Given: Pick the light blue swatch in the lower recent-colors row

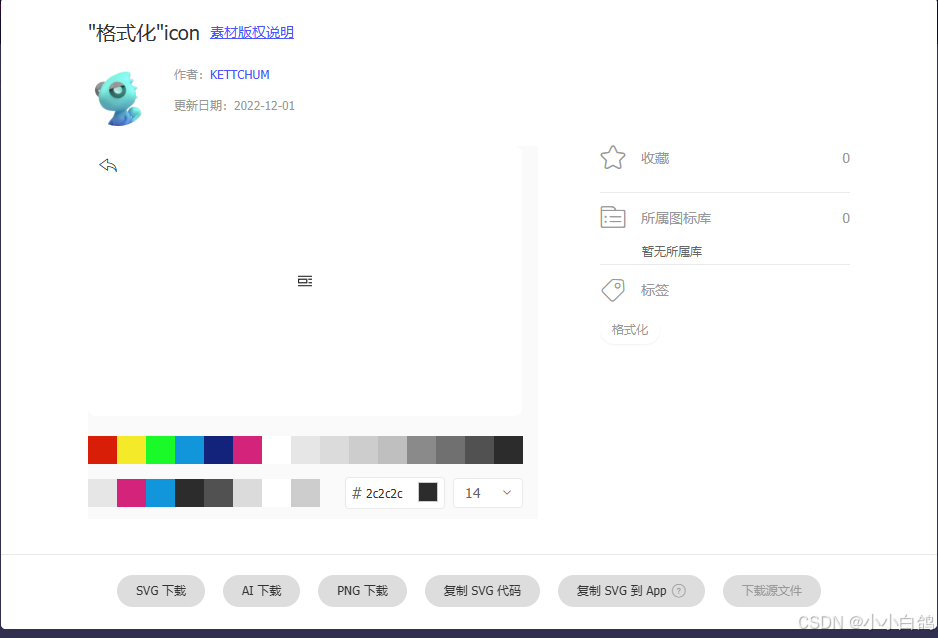Looking at the screenshot, I should pyautogui.click(x=160, y=493).
